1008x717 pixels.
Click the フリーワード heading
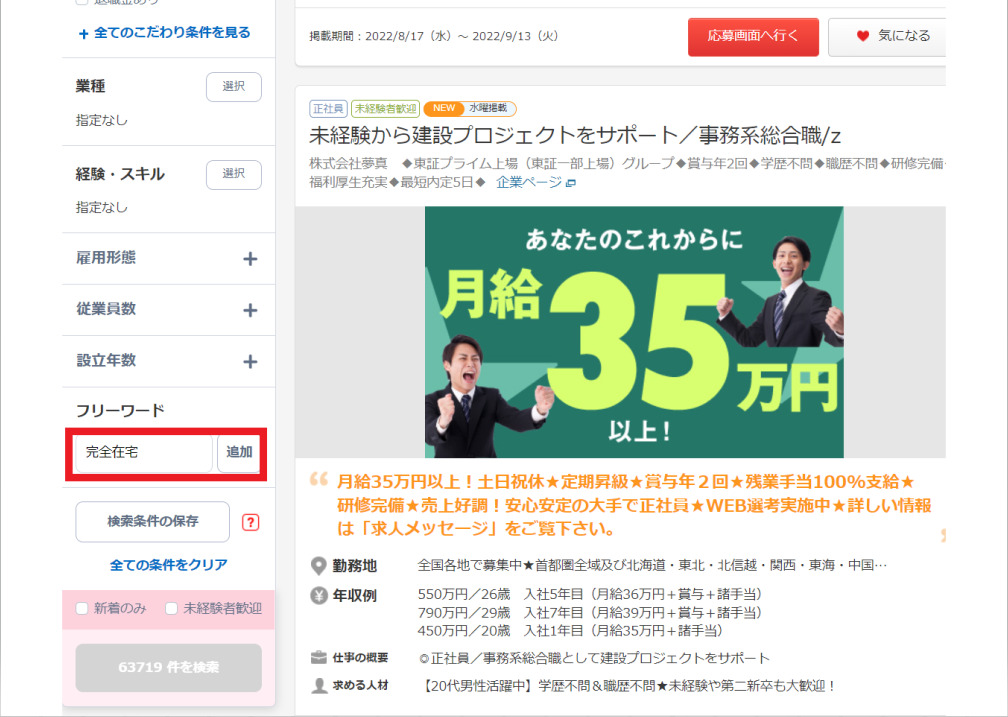pos(120,410)
